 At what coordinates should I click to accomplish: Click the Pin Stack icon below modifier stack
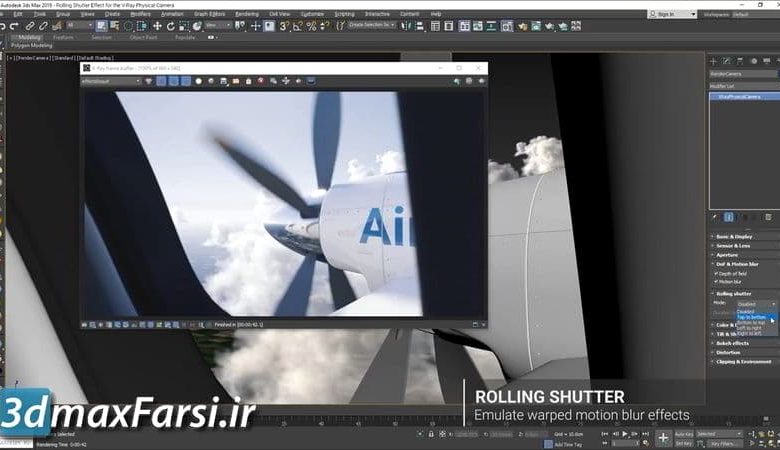(x=715, y=217)
